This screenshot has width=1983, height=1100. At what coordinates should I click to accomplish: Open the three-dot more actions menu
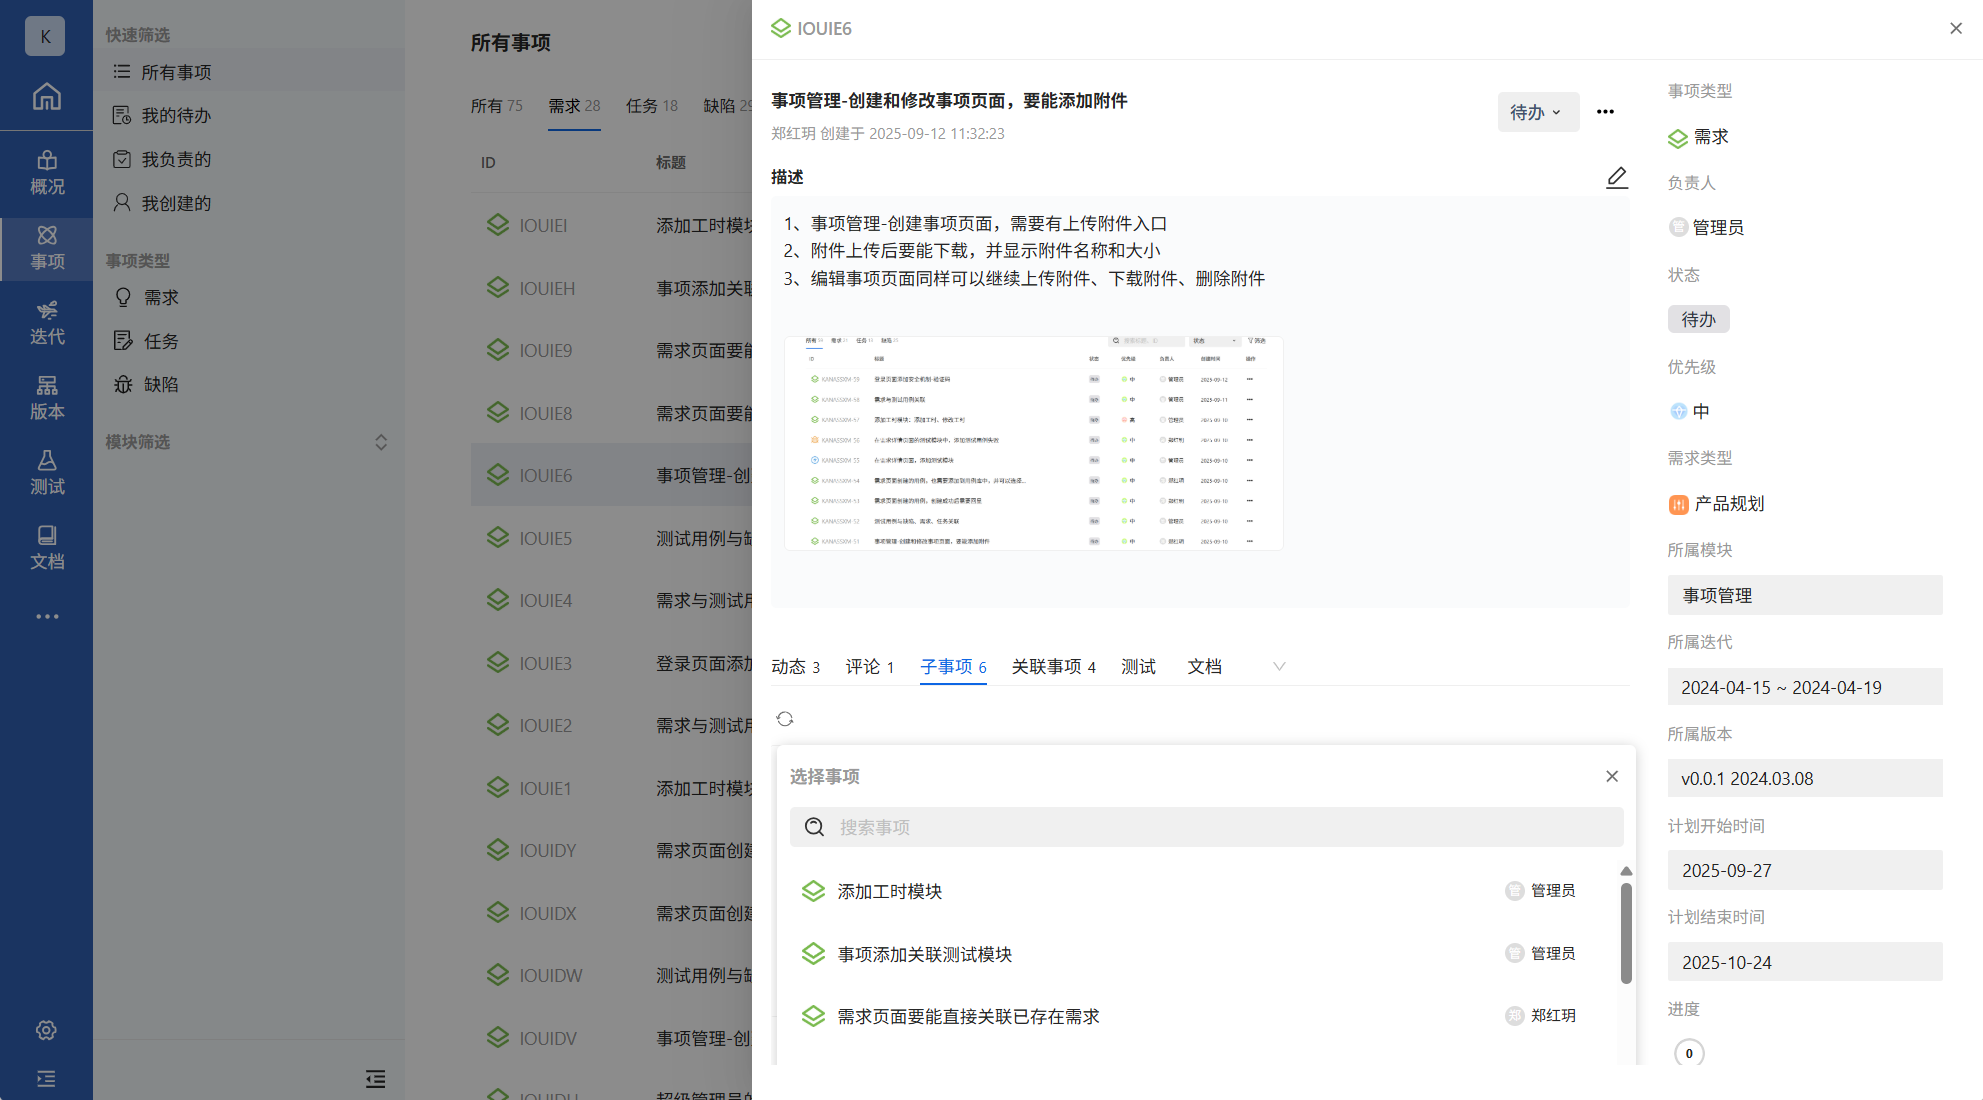click(x=1605, y=112)
